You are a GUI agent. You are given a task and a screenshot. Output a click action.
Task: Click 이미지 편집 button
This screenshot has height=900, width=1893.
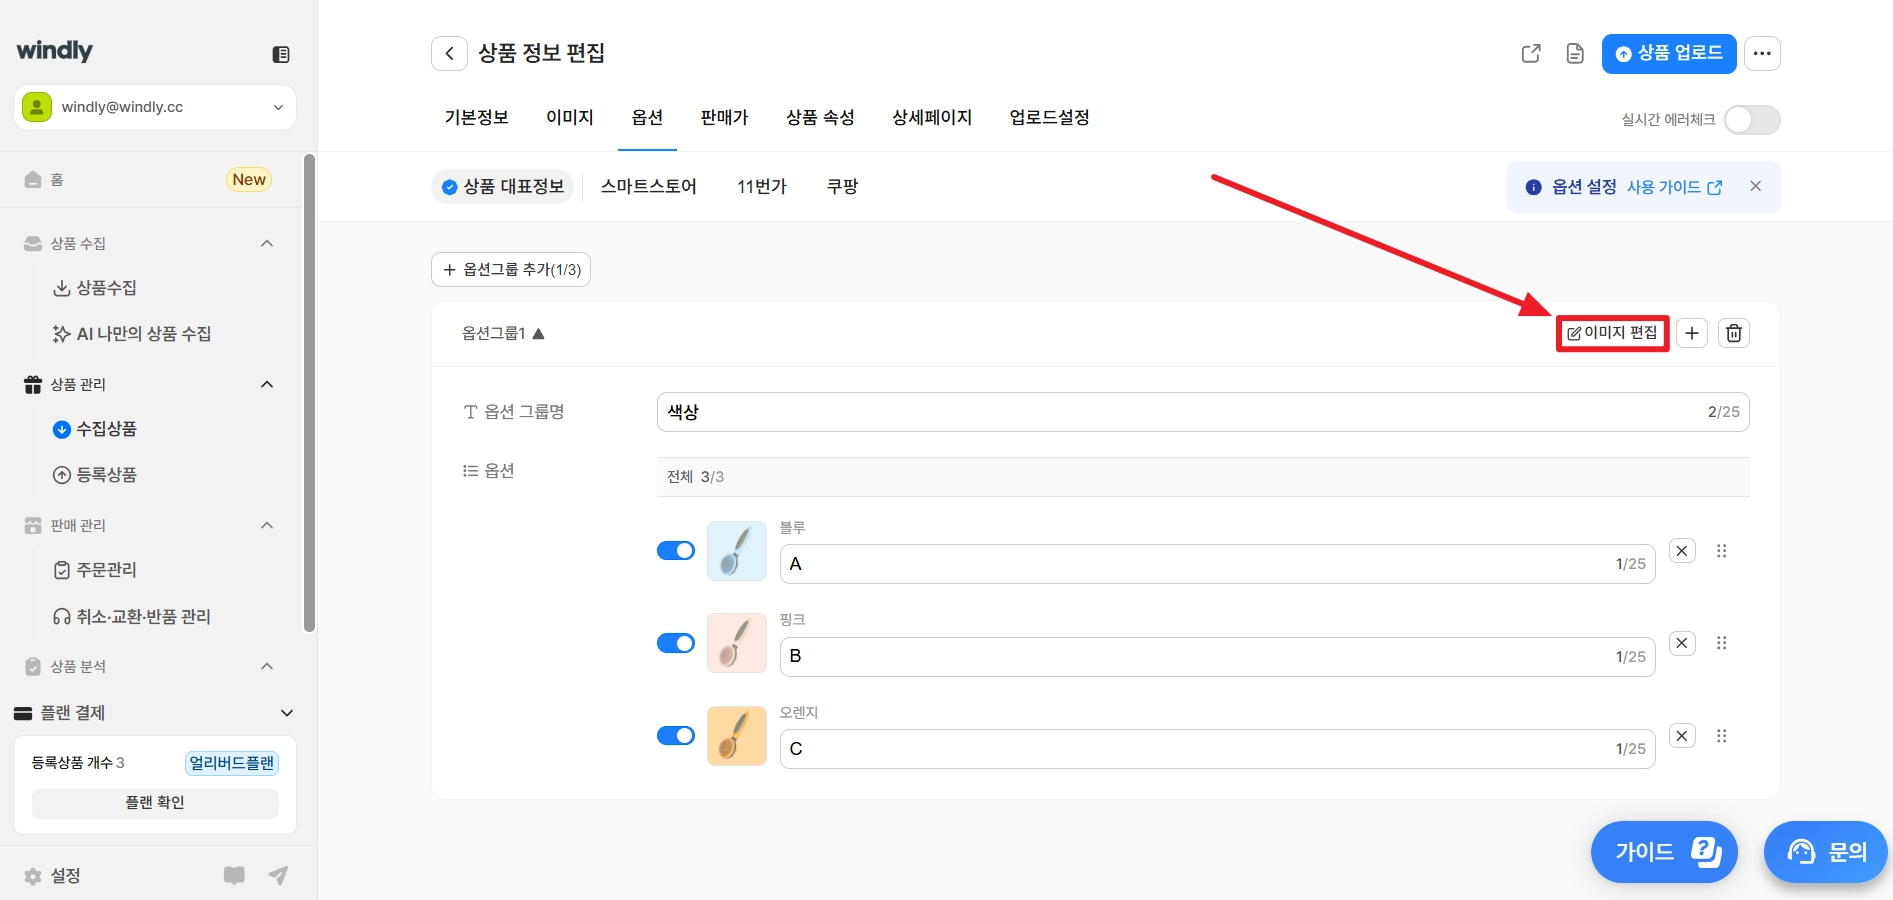coord(1612,333)
